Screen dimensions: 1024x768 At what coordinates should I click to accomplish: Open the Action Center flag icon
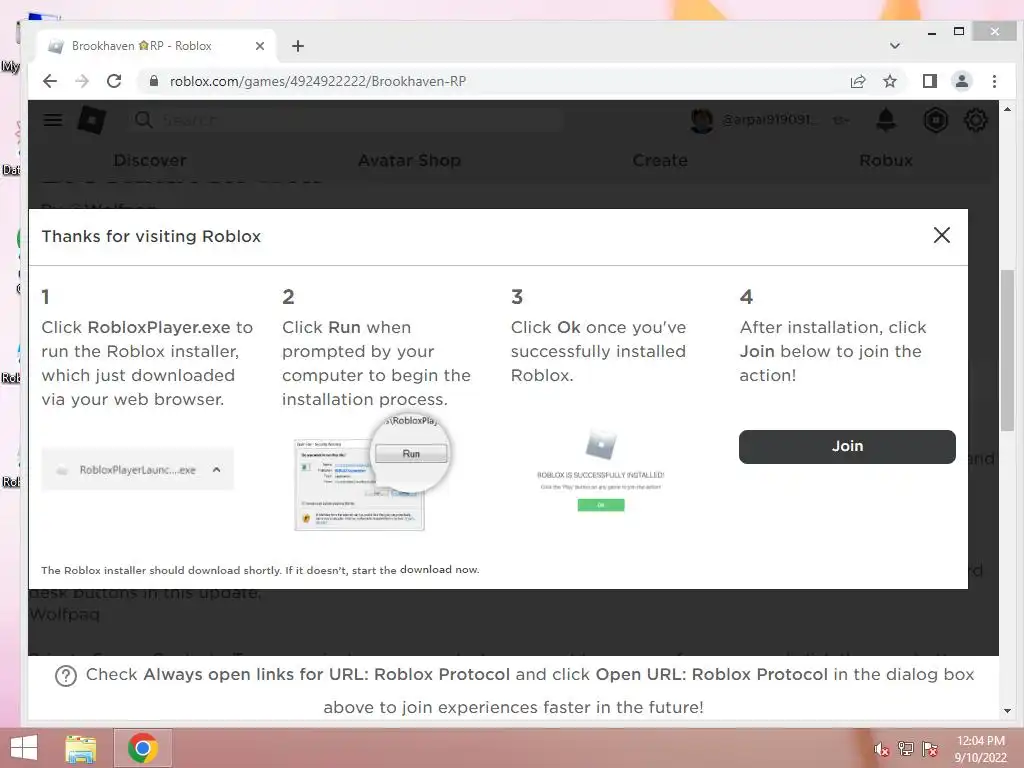tap(930, 749)
